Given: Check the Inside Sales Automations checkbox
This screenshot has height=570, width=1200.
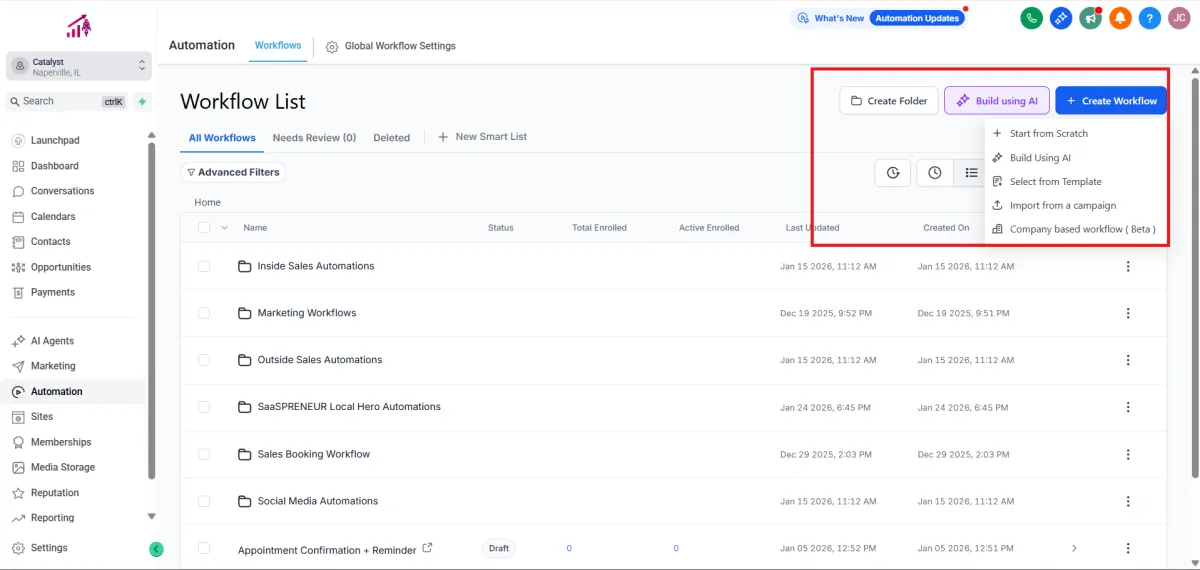Looking at the screenshot, I should point(204,266).
